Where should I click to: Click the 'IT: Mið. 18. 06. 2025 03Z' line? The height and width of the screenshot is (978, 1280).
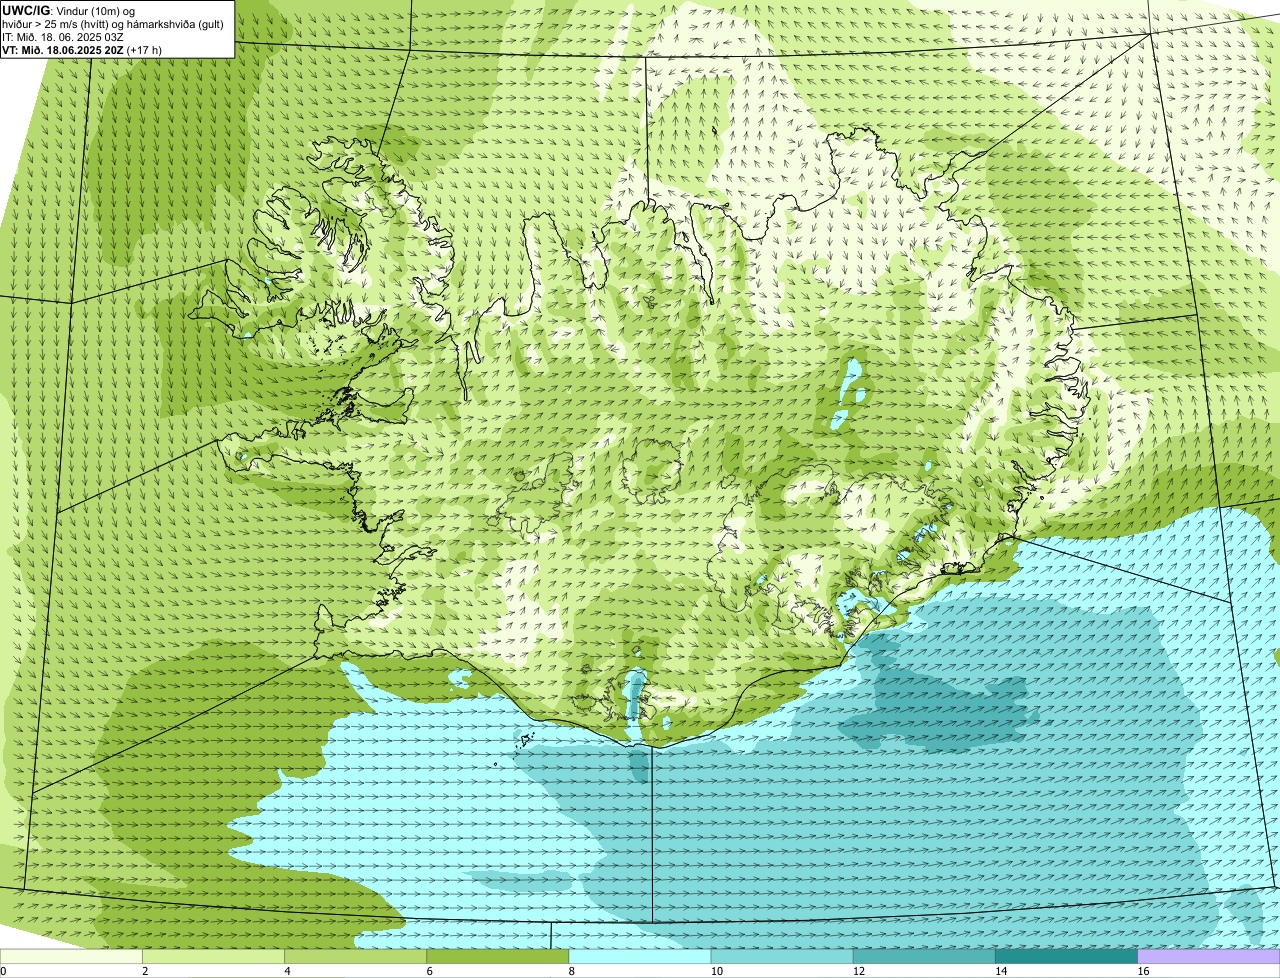[63, 37]
